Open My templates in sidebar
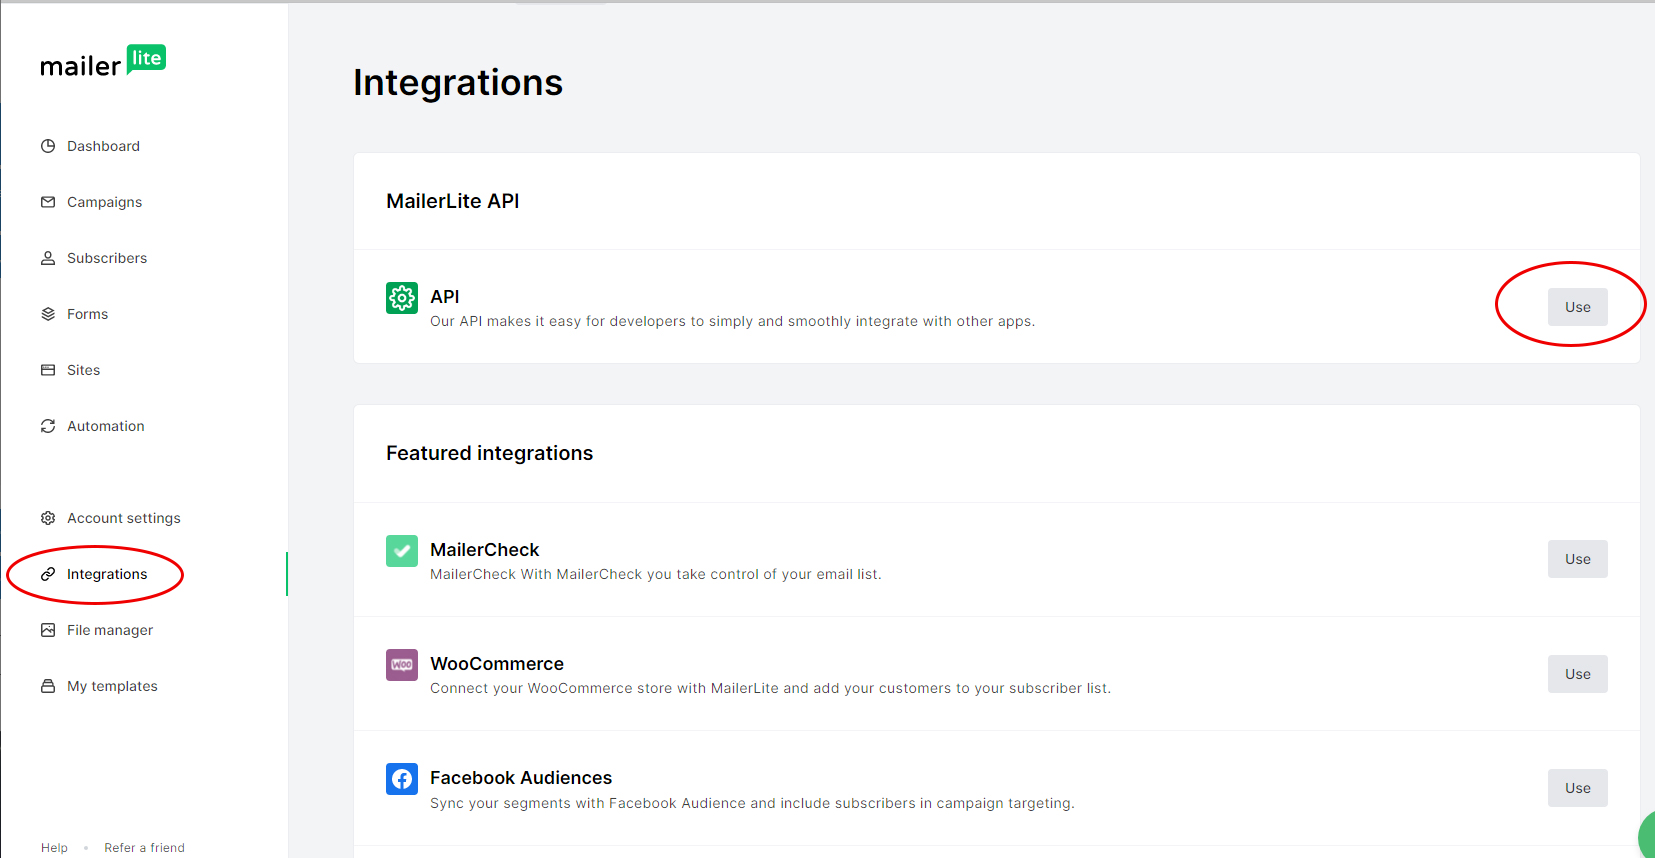The image size is (1655, 858). pyautogui.click(x=112, y=686)
